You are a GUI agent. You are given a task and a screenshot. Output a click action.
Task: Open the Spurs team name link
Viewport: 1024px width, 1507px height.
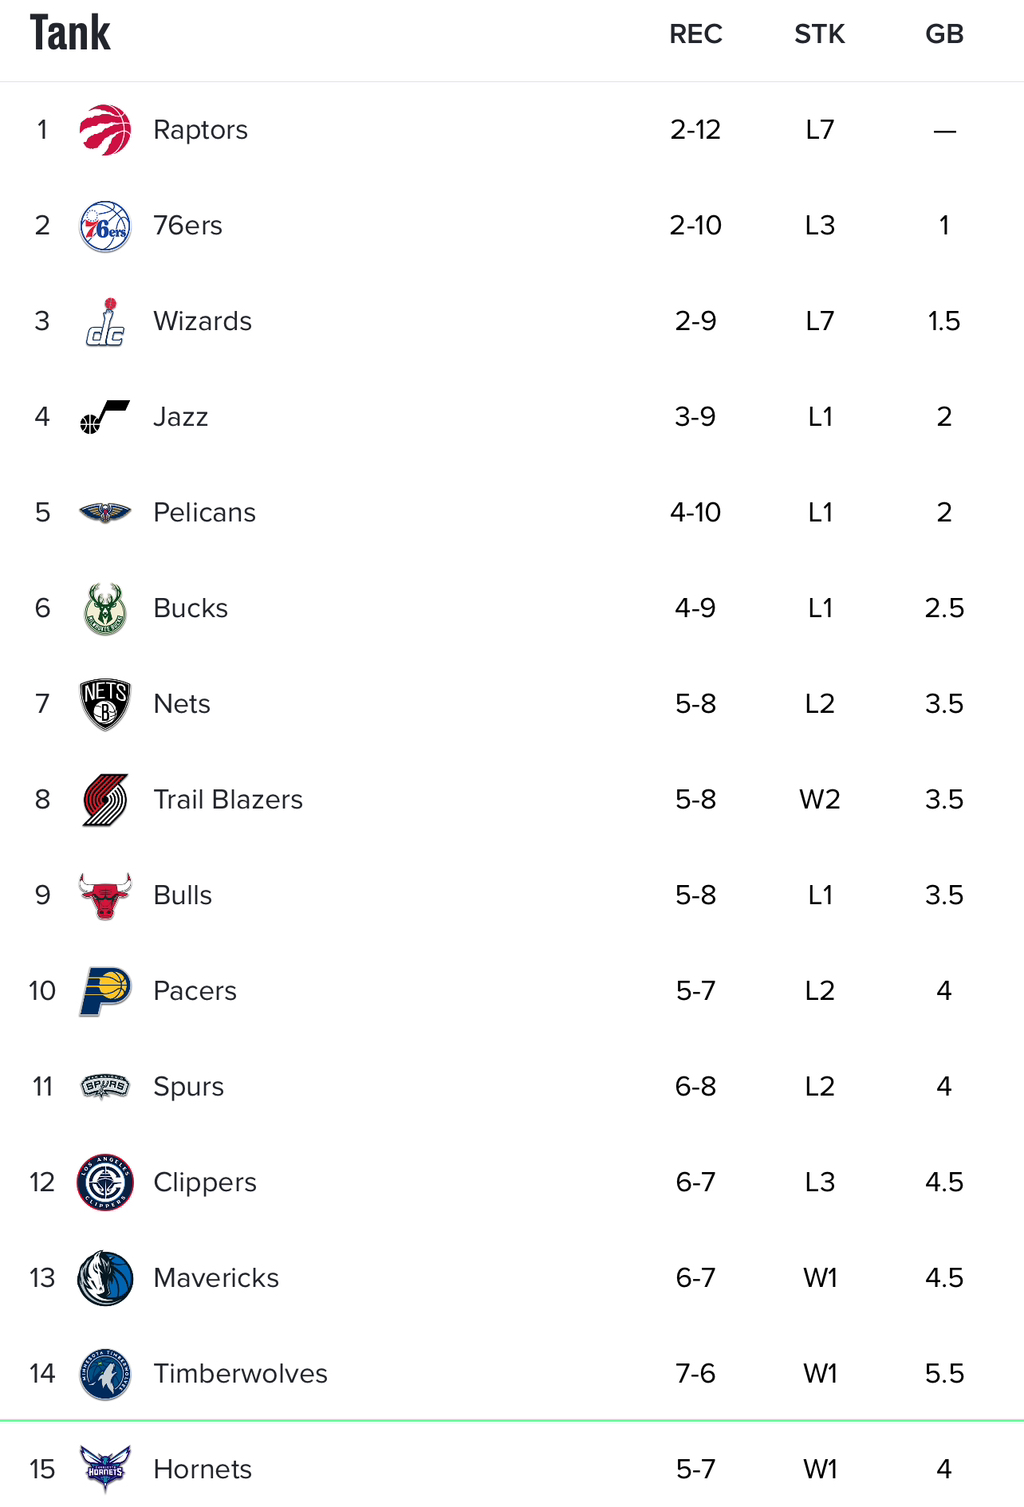pyautogui.click(x=188, y=1087)
